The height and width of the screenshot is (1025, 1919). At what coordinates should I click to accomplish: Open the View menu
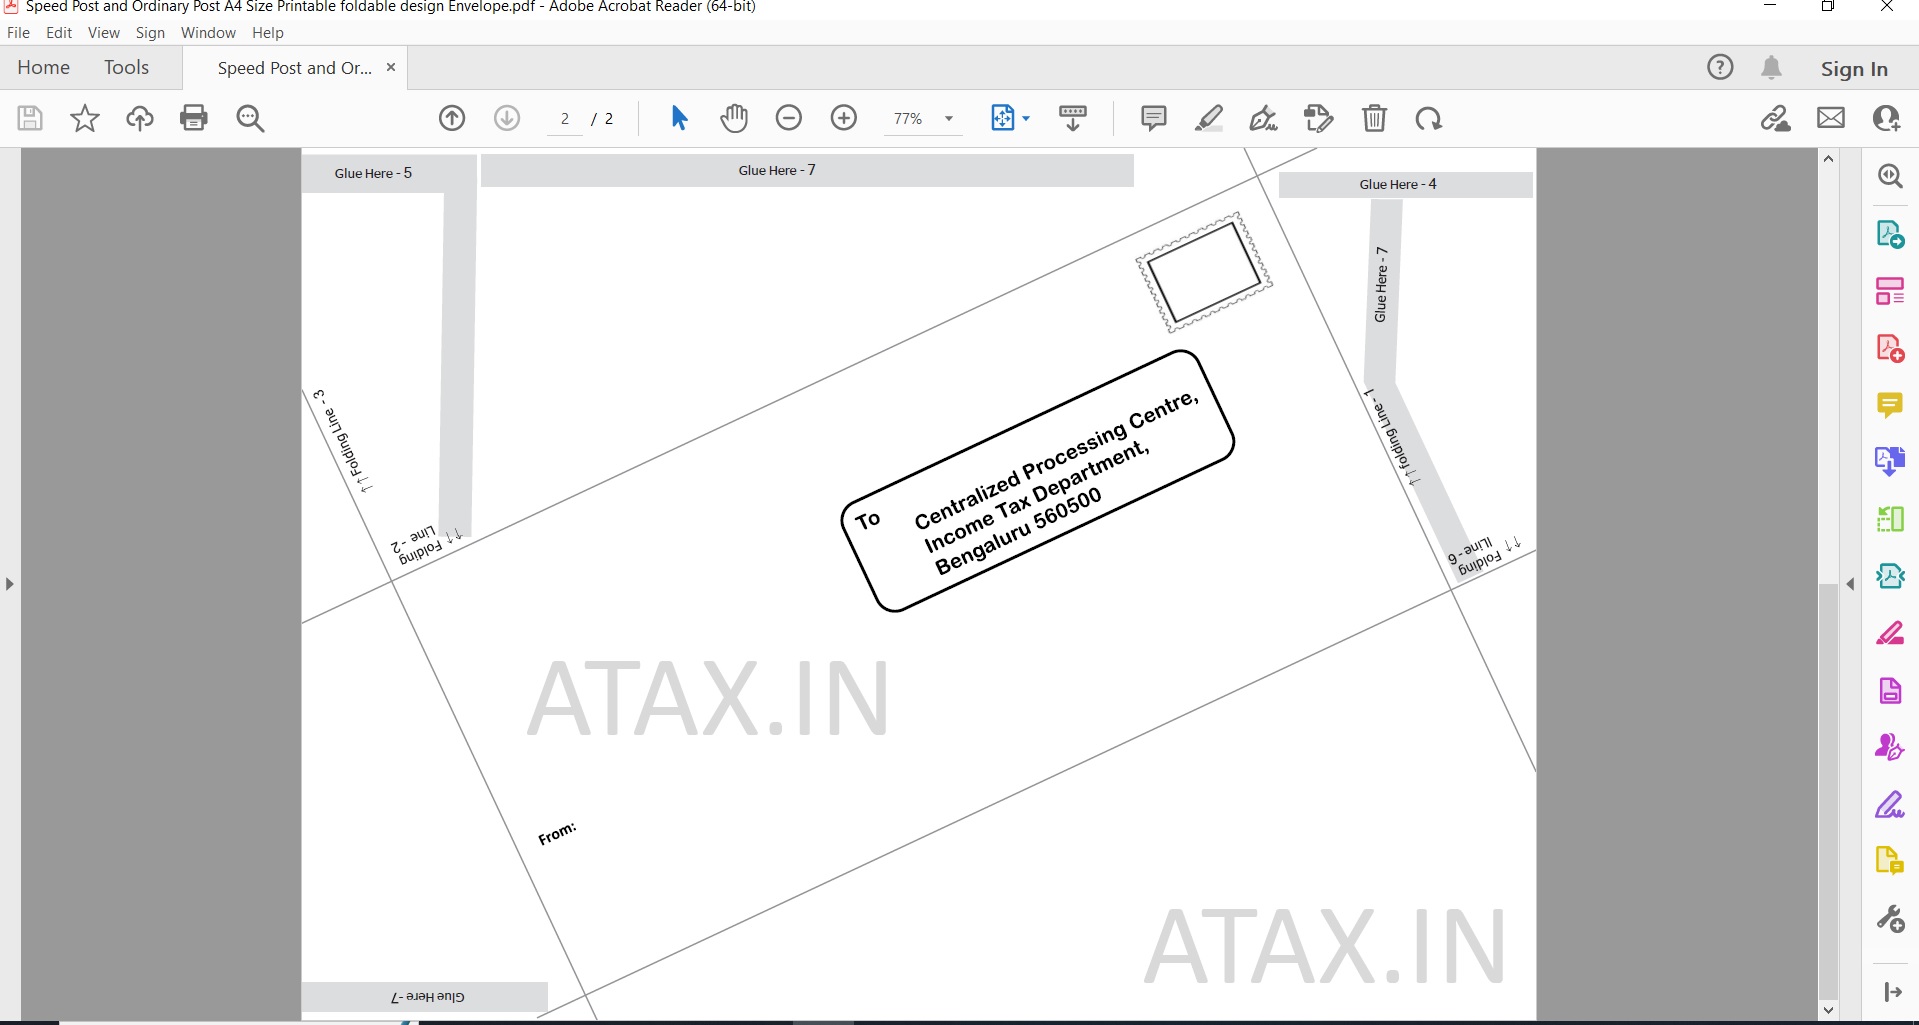point(104,32)
